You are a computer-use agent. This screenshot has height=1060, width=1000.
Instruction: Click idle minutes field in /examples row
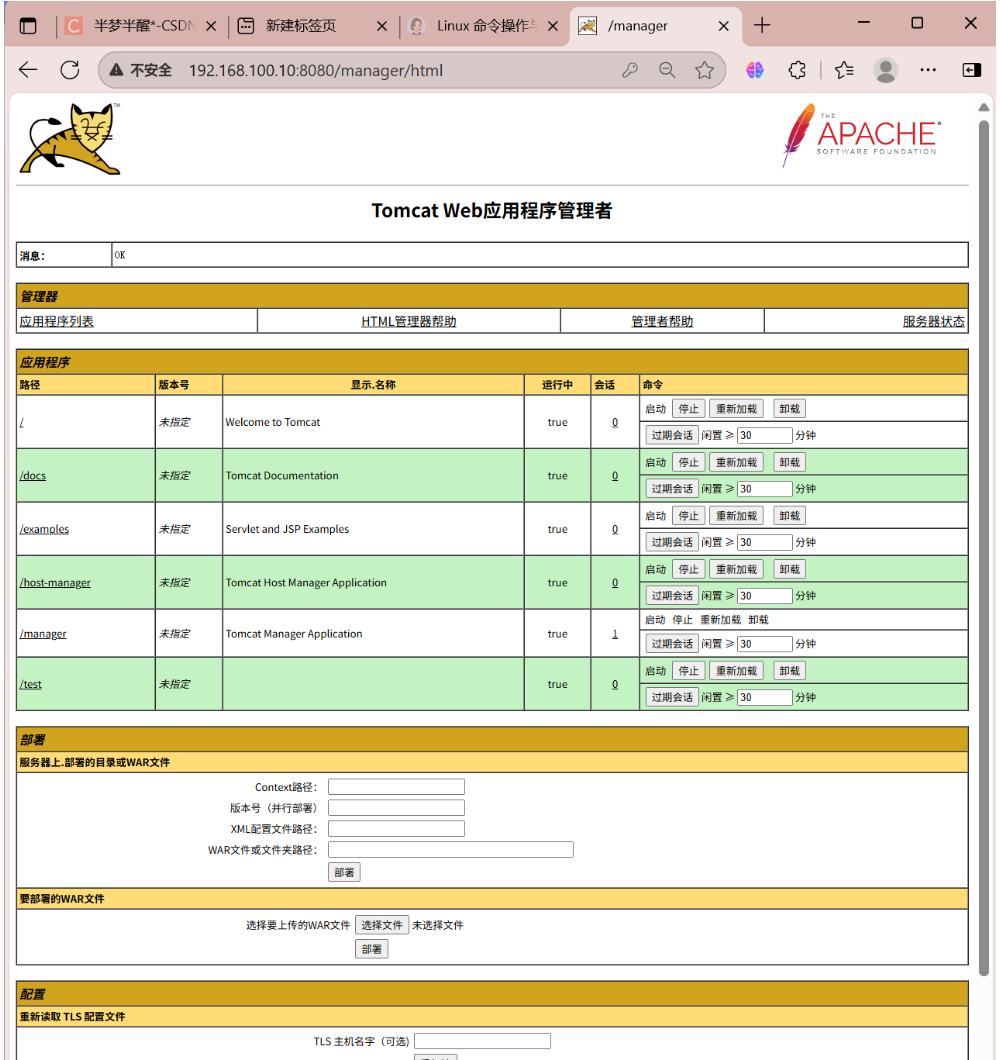tap(765, 542)
